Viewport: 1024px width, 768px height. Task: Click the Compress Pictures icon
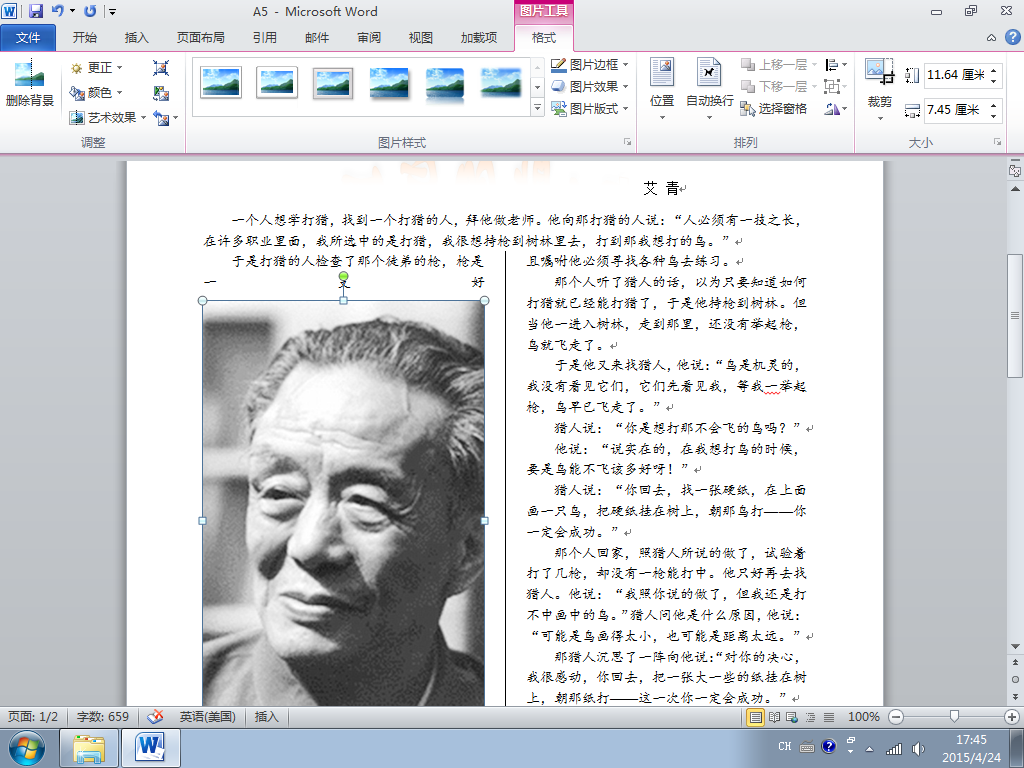coord(161,68)
